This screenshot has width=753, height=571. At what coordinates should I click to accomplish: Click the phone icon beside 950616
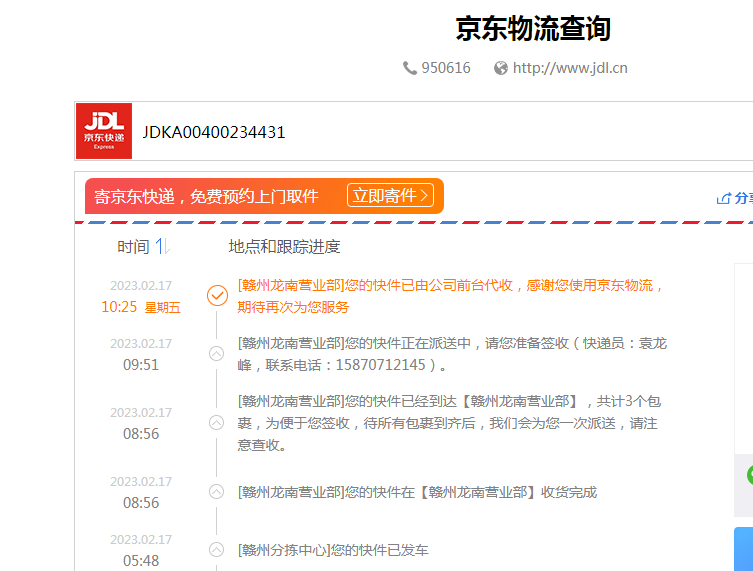tap(410, 68)
